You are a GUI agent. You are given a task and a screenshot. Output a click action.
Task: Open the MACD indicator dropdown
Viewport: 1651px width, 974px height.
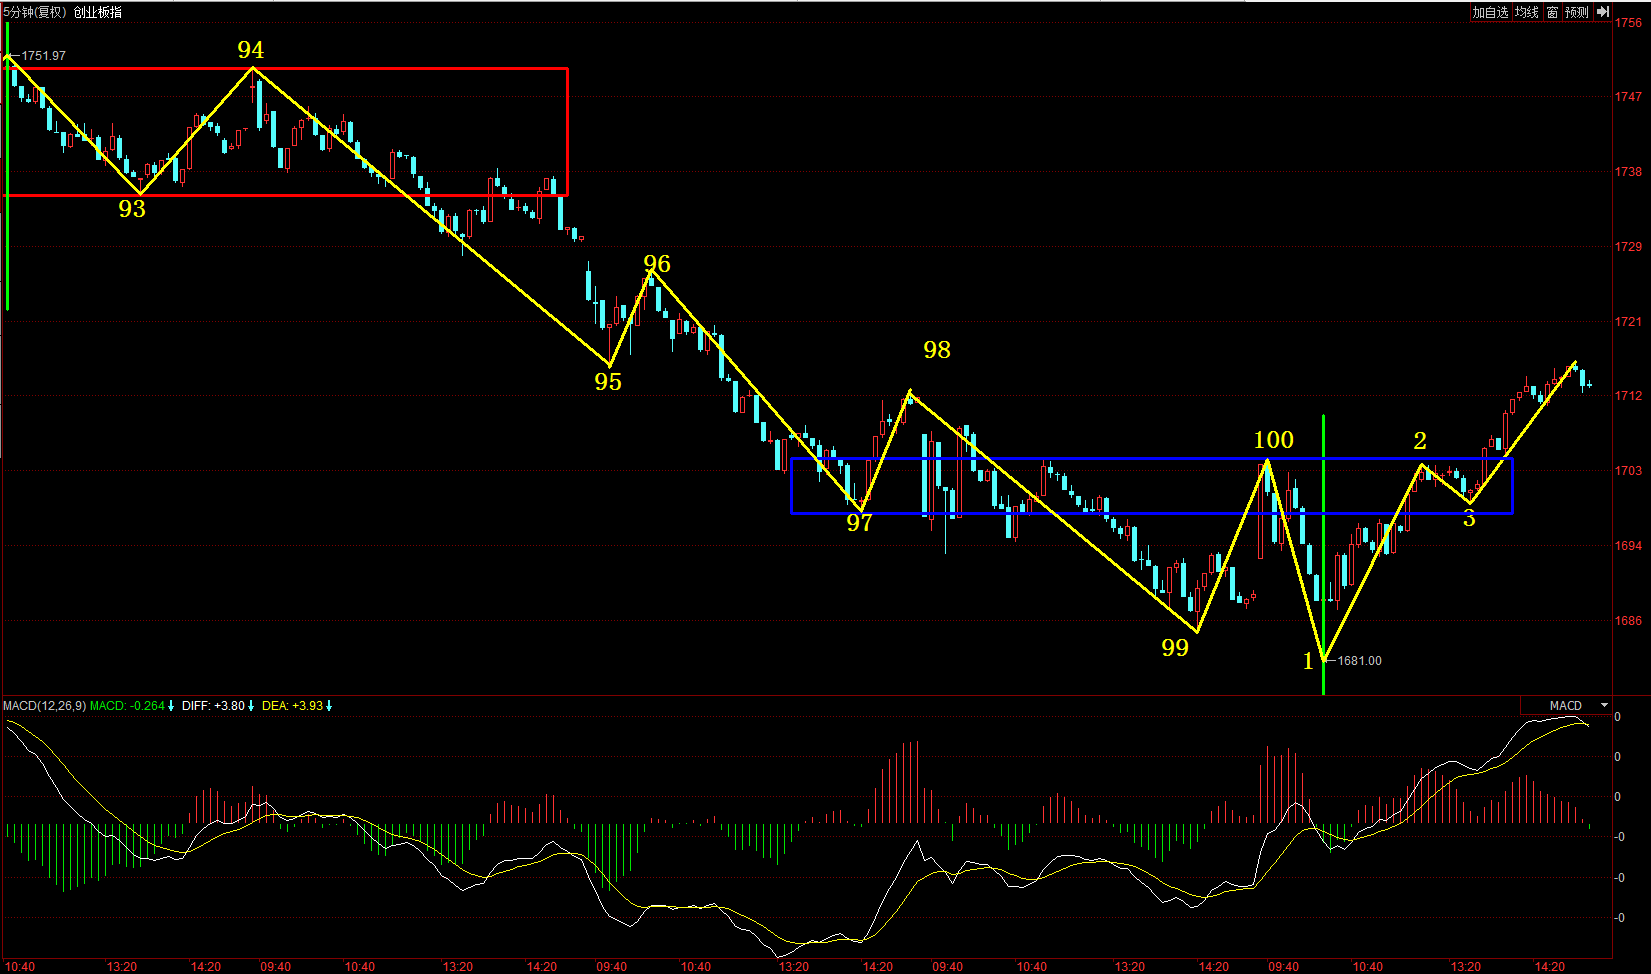point(1604,706)
